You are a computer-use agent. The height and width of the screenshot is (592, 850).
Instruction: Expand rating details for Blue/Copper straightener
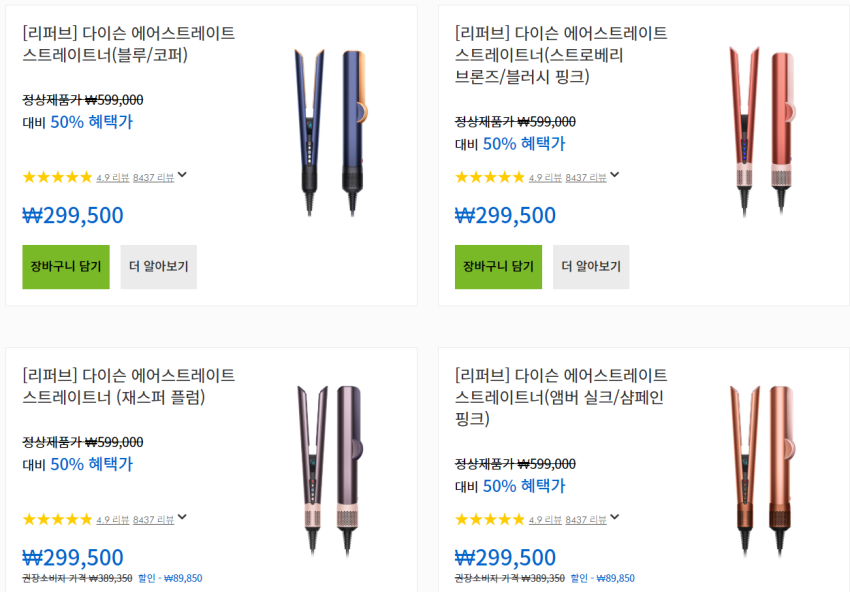182,176
